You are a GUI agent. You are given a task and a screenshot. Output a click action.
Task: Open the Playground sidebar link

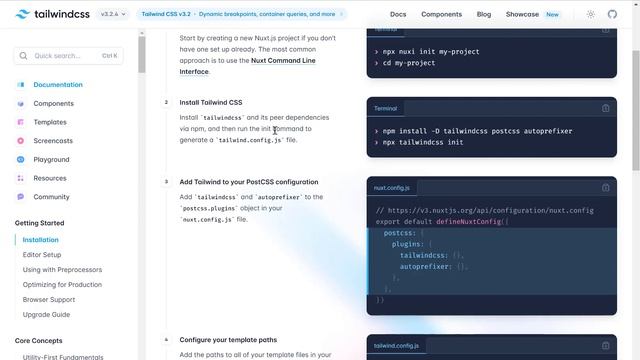(51, 160)
